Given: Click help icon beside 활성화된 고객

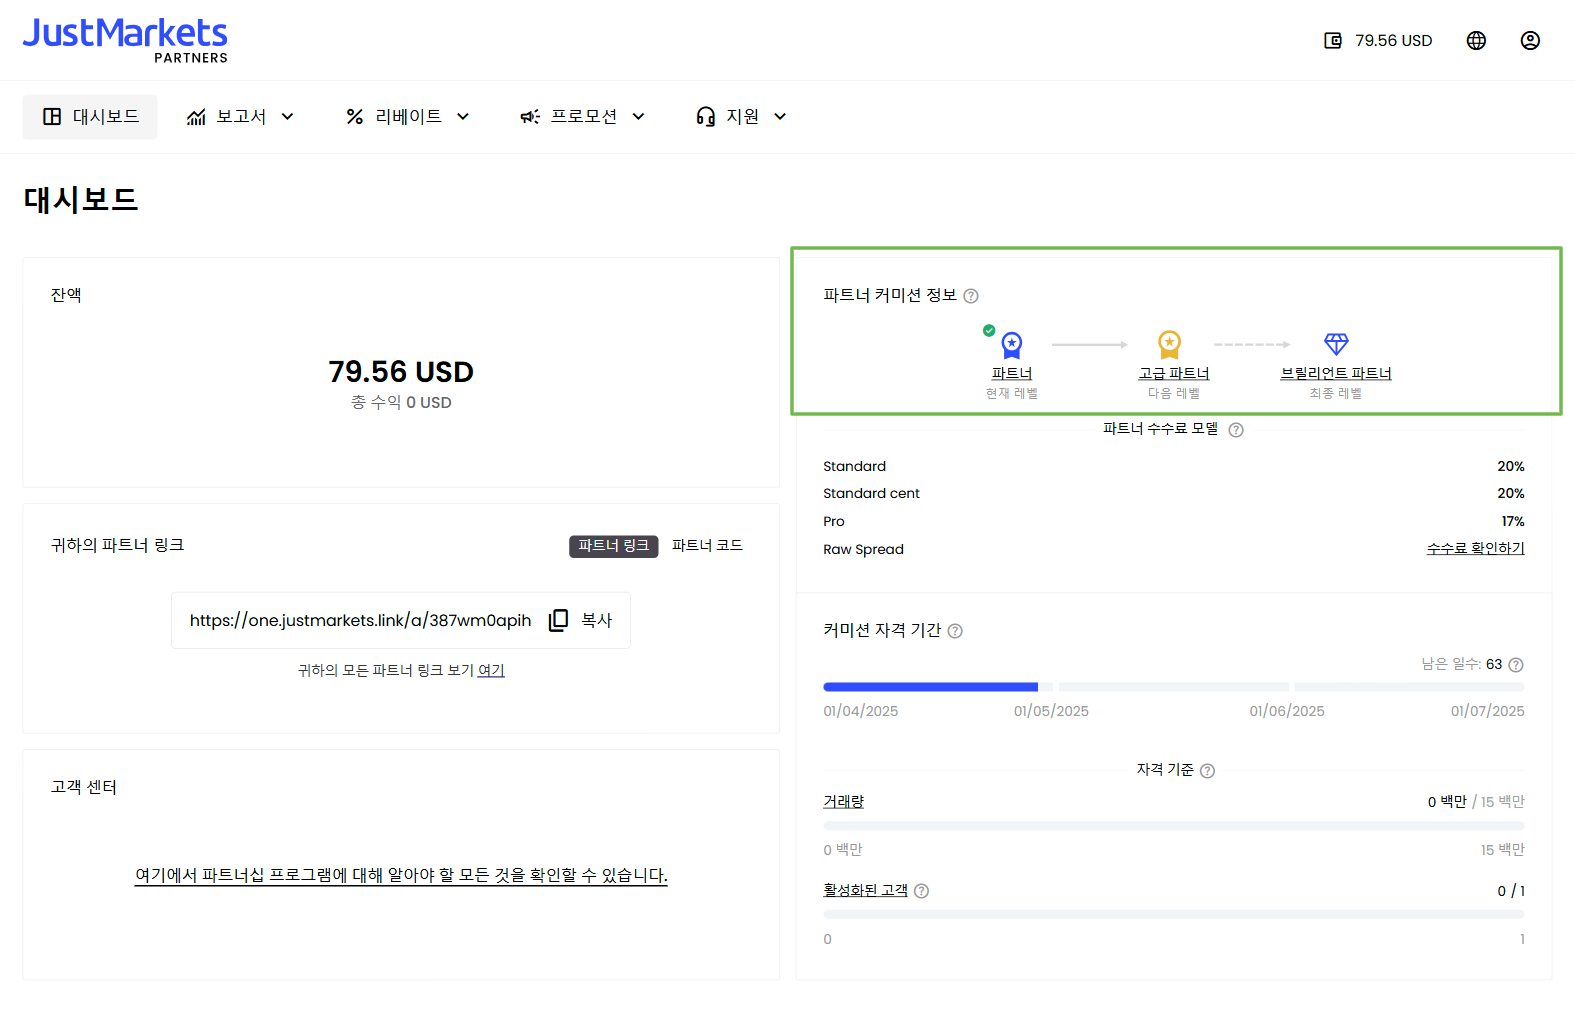Looking at the screenshot, I should 921,891.
